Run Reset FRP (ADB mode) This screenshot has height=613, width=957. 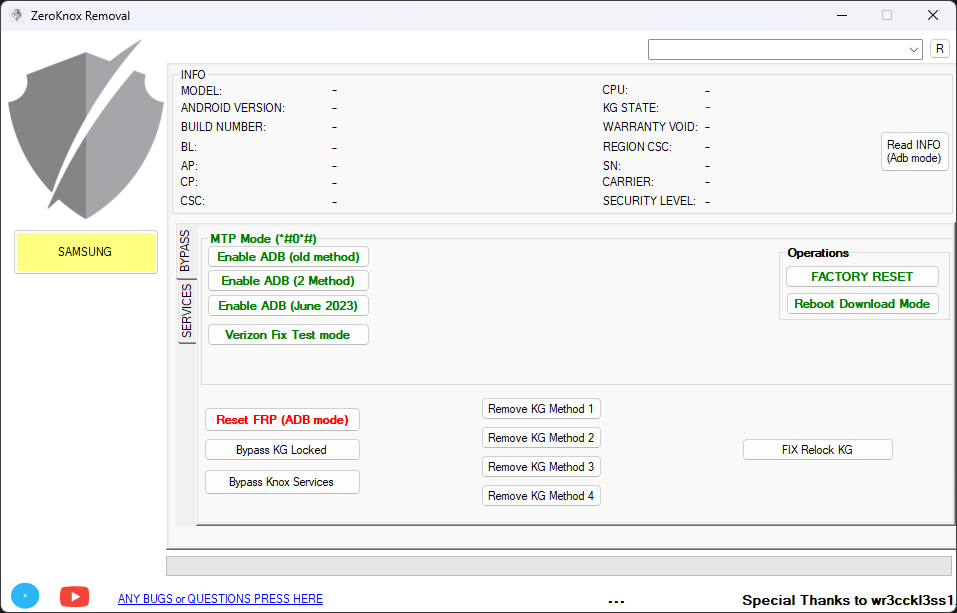pos(281,419)
